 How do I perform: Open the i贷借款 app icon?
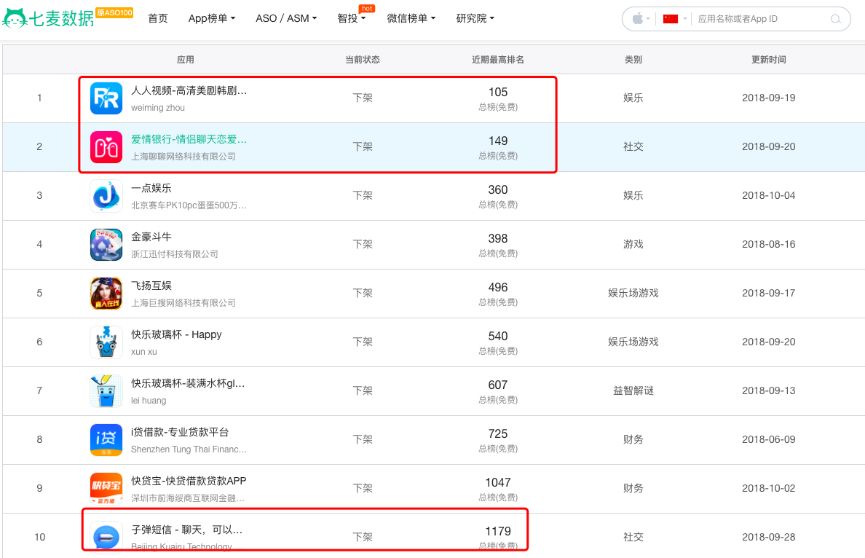coord(106,439)
